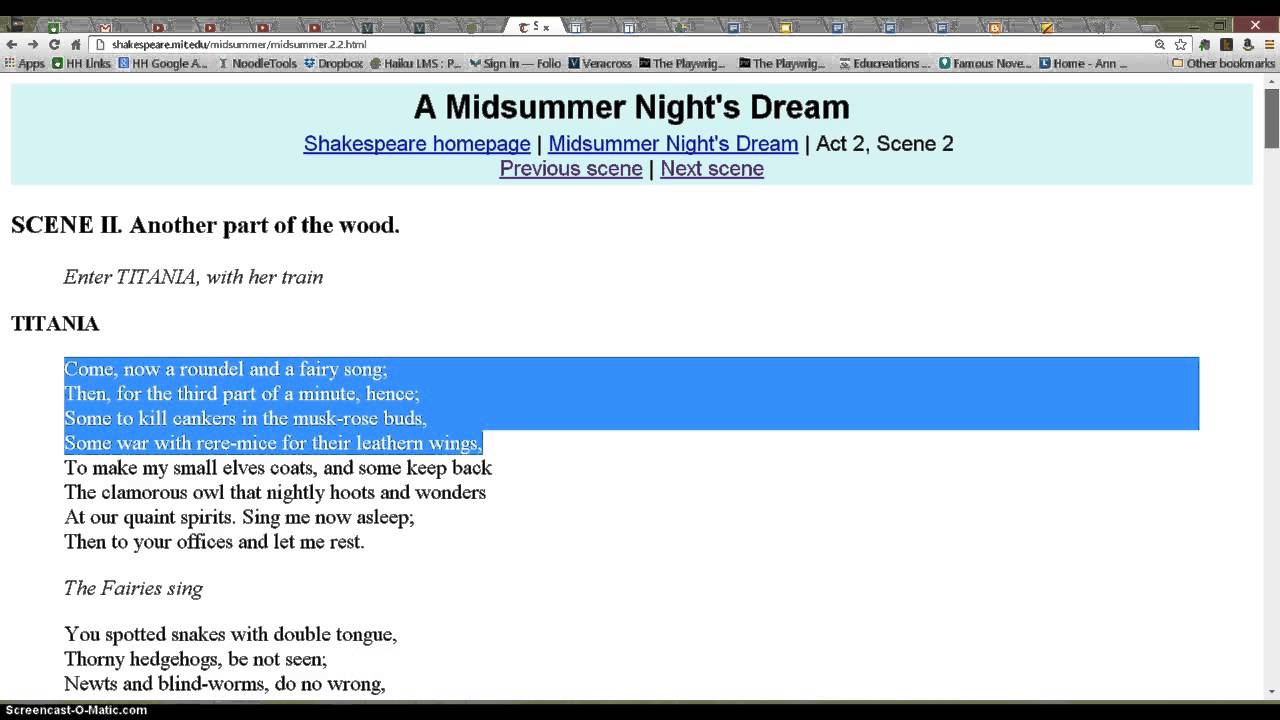This screenshot has height=720, width=1280.
Task: Click 'Some war with rere-mice for their leathern wings,'
Action: click(x=273, y=443)
